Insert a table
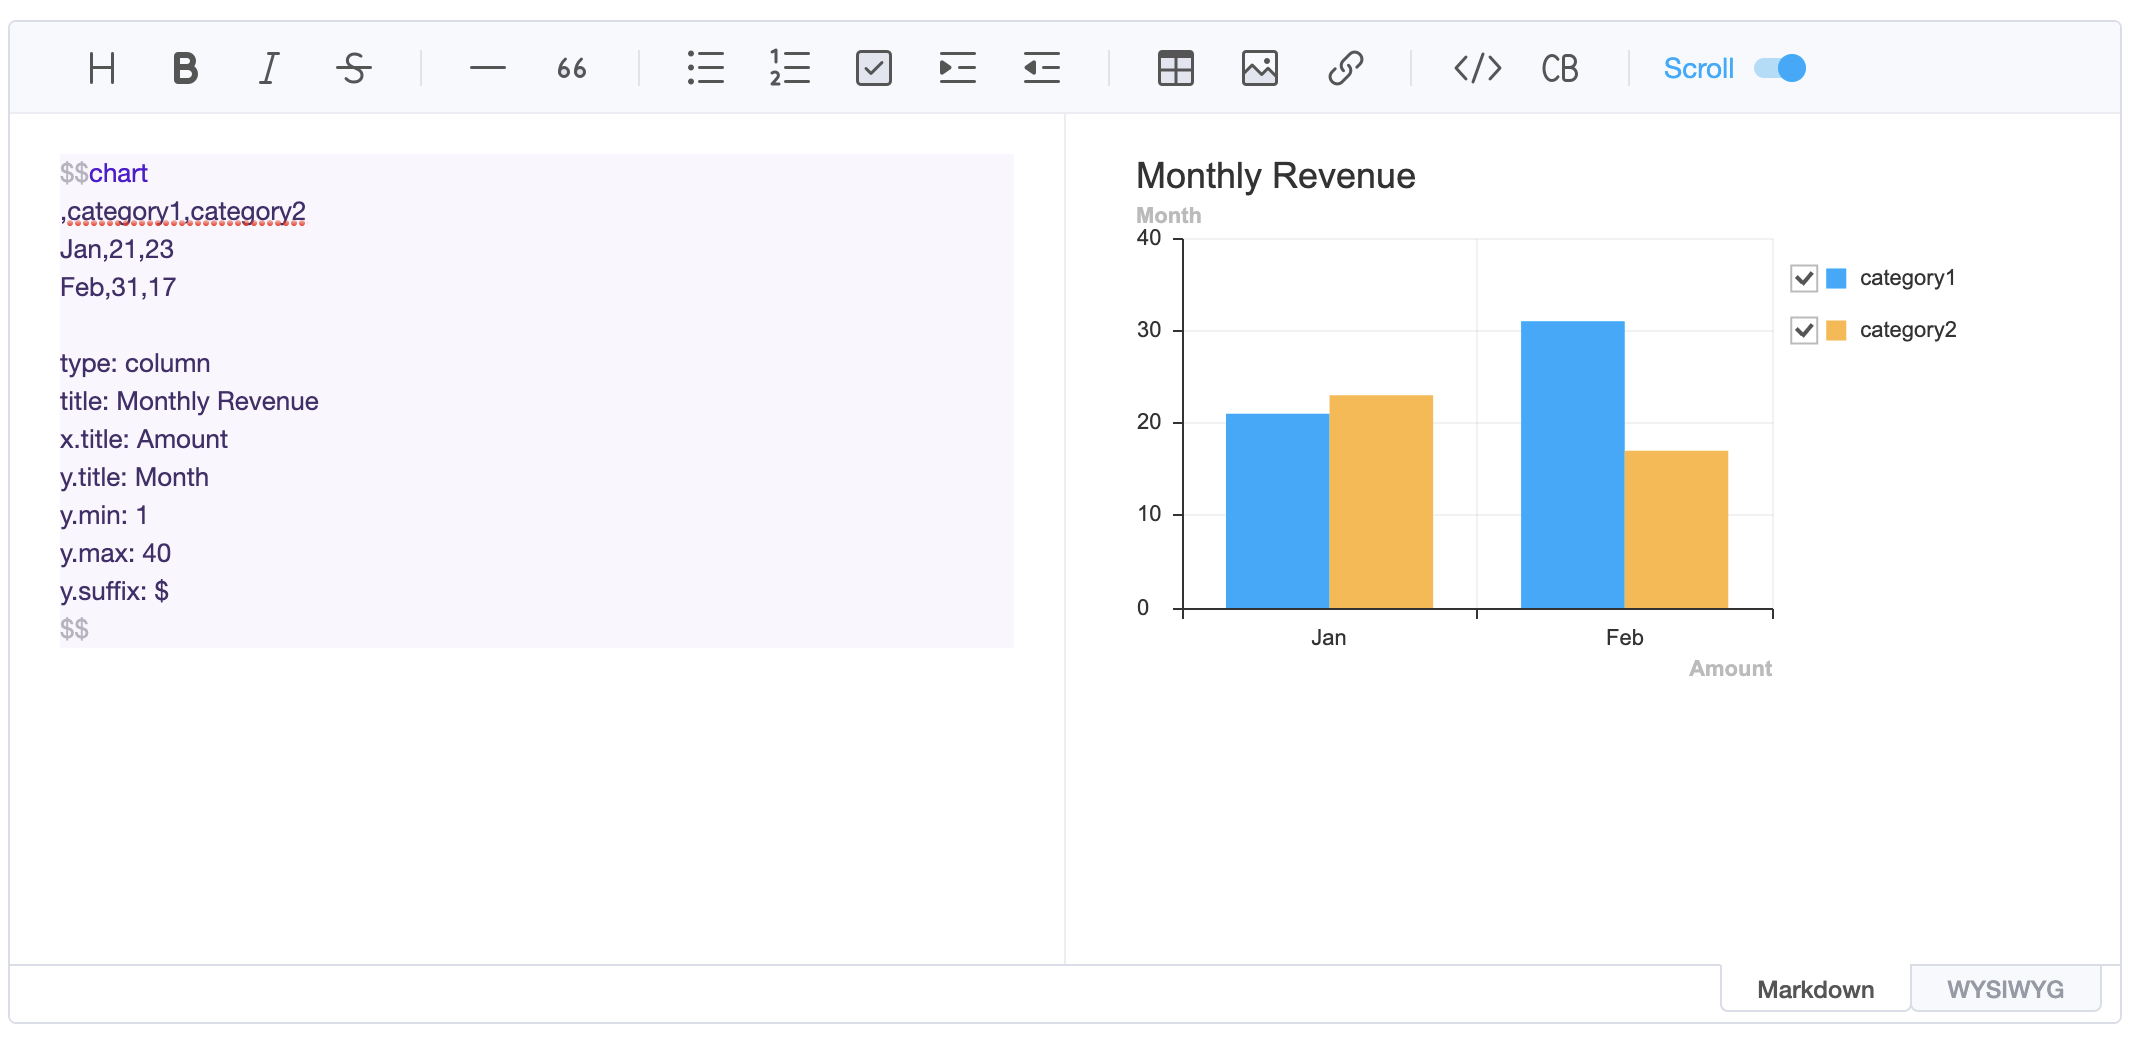Viewport: 2134px width, 1042px height. pyautogui.click(x=1175, y=69)
